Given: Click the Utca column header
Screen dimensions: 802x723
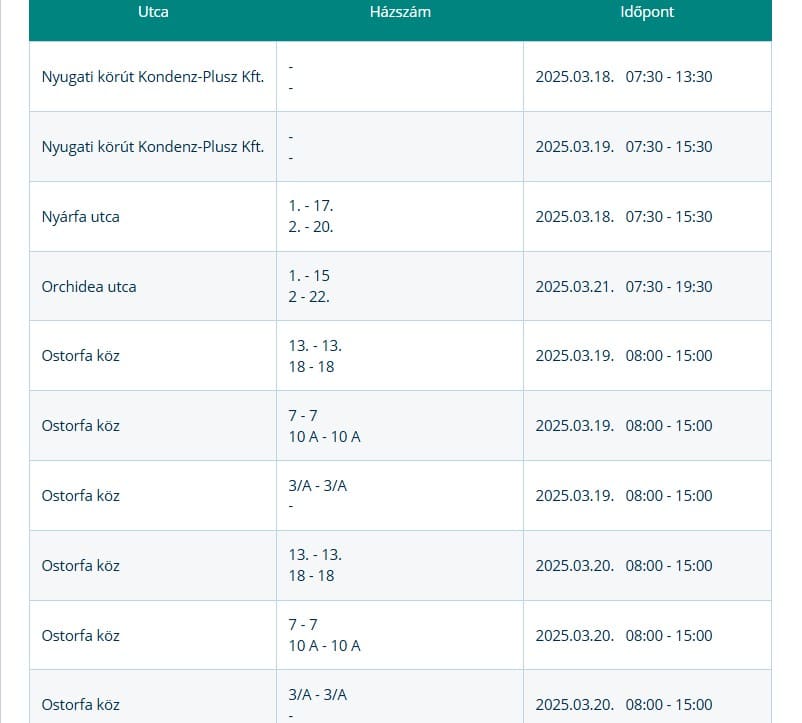Looking at the screenshot, I should tap(152, 13).
